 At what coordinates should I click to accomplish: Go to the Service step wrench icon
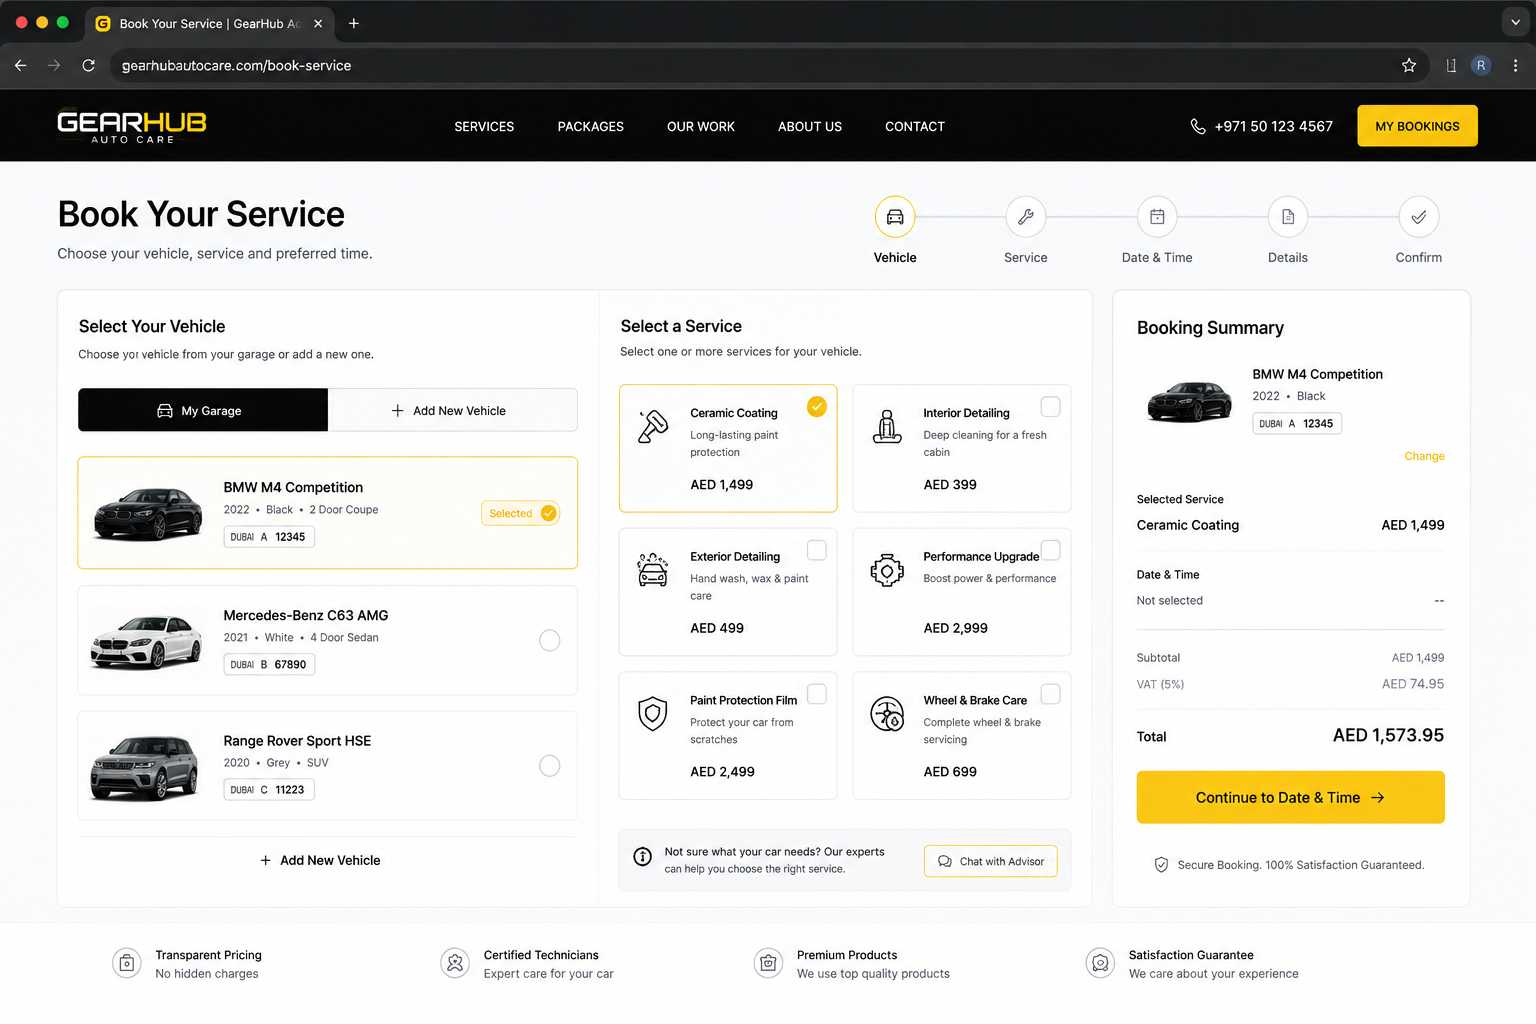coord(1026,217)
